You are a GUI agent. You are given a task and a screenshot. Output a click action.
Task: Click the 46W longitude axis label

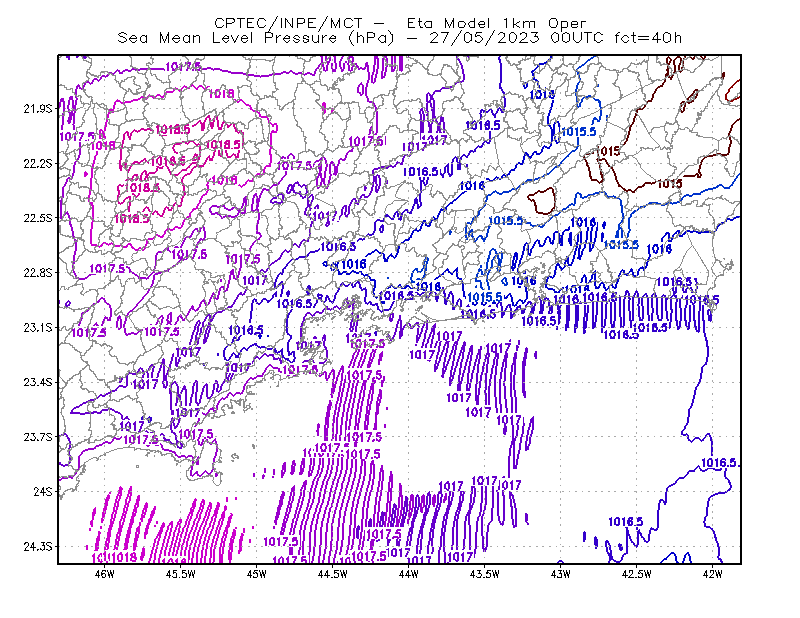point(105,574)
